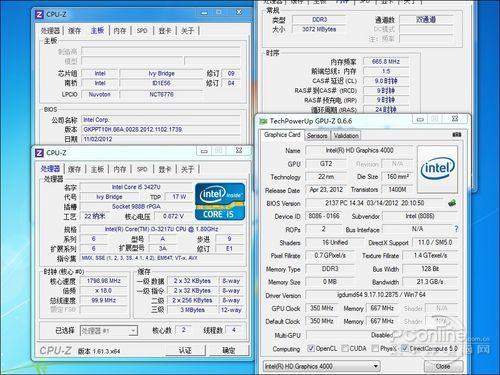Click the TDP 17 W value
This screenshot has height=375, width=500.
(x=179, y=197)
